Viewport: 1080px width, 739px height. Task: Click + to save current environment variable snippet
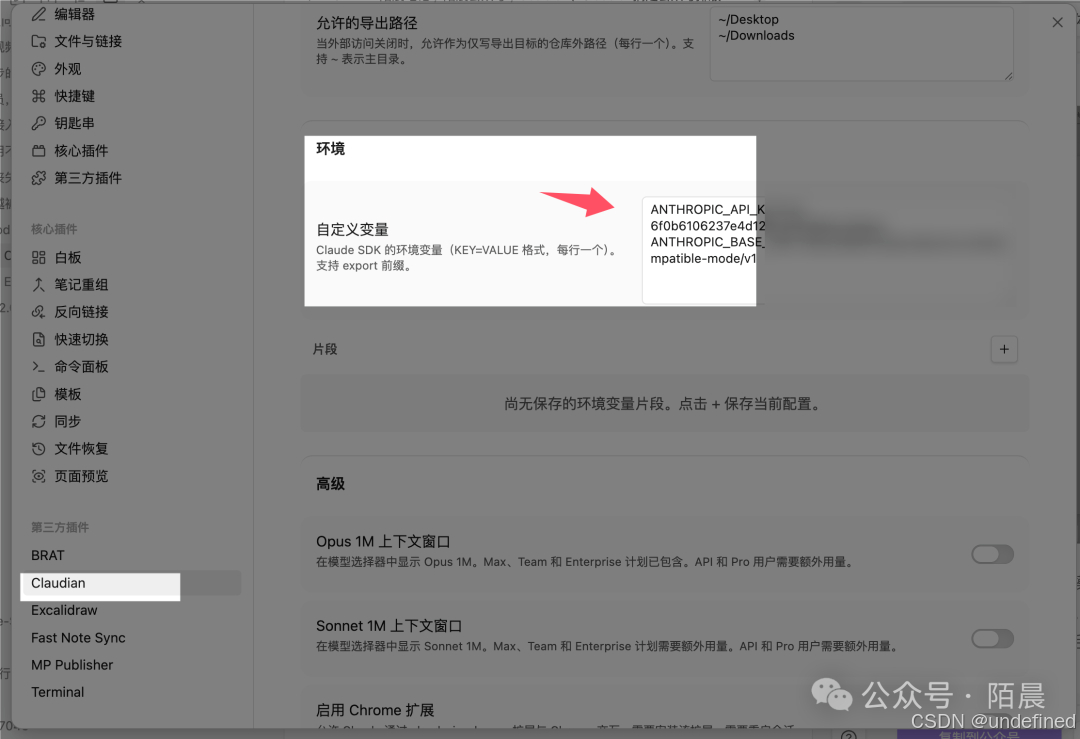click(1004, 349)
